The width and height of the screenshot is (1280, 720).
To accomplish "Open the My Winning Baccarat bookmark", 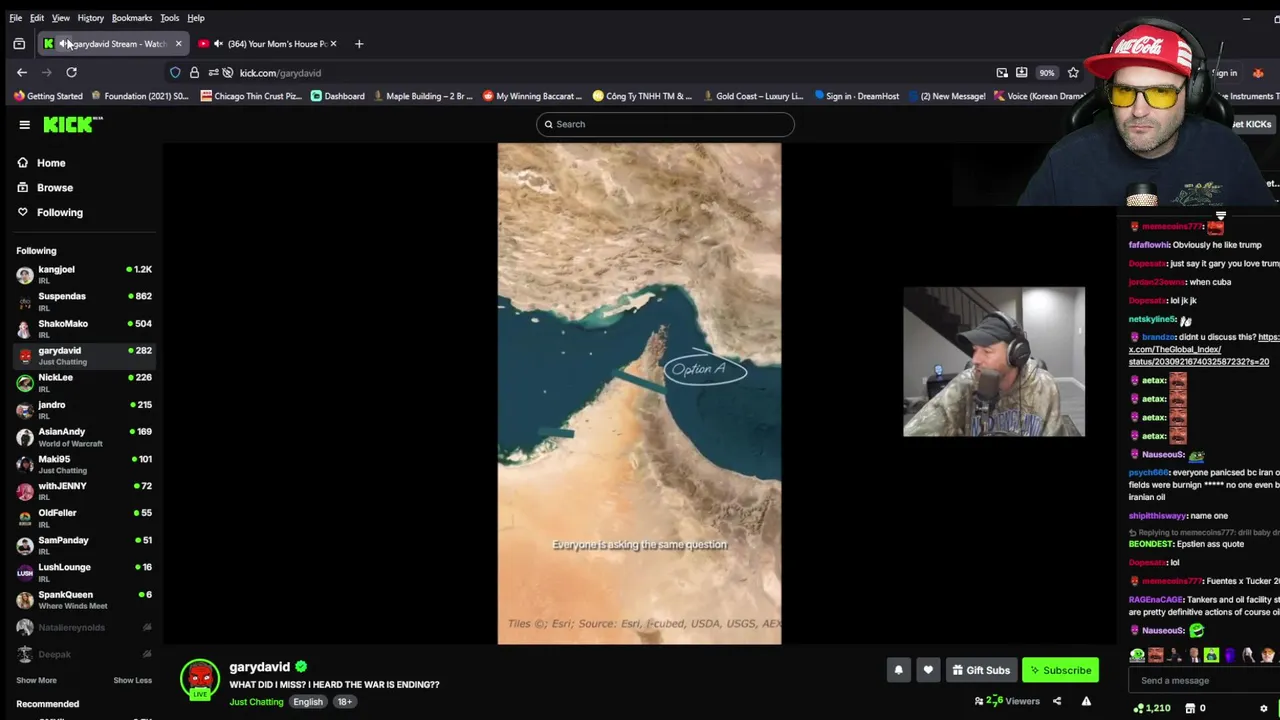I will point(532,96).
